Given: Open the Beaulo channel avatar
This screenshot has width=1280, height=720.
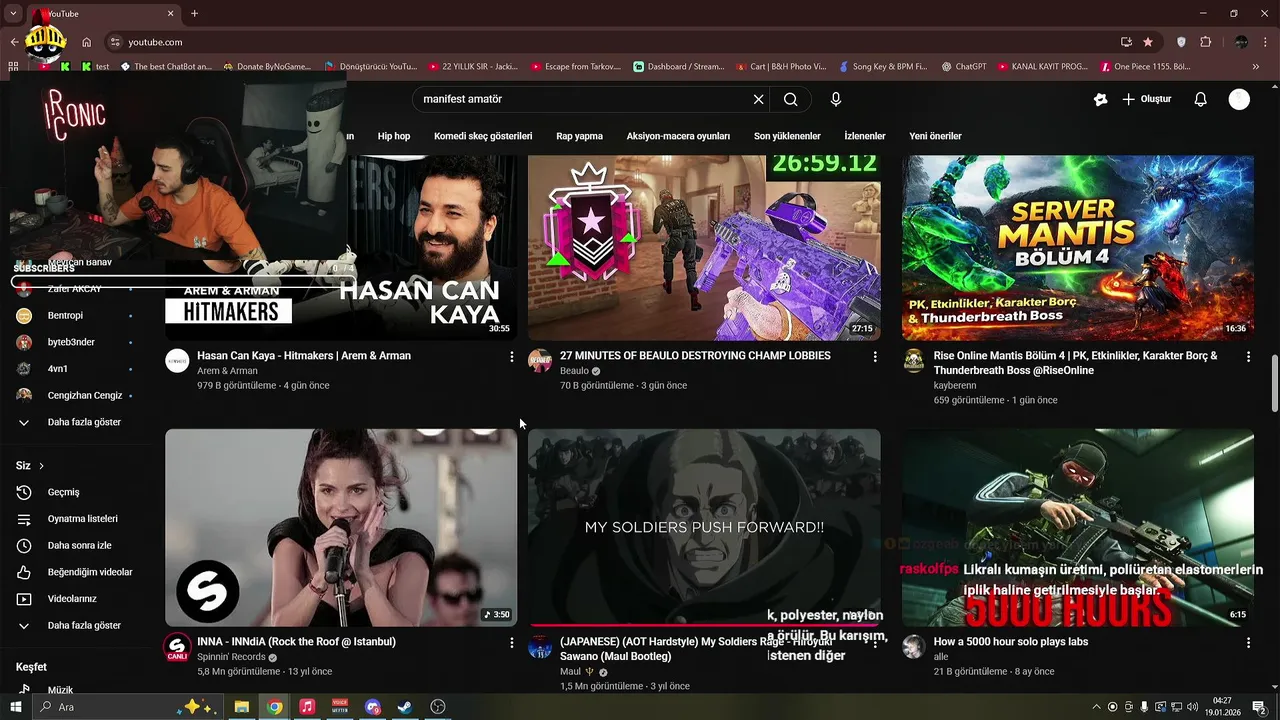Looking at the screenshot, I should click(x=540, y=361).
